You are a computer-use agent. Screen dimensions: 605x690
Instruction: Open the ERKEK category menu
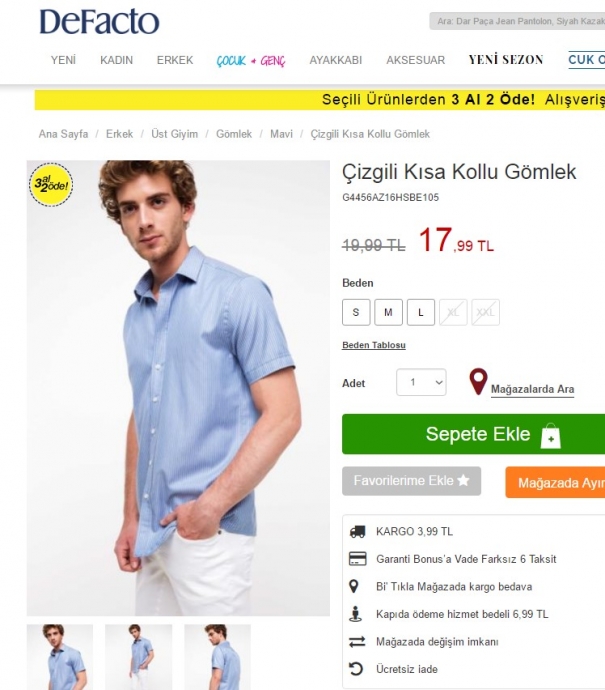point(175,60)
